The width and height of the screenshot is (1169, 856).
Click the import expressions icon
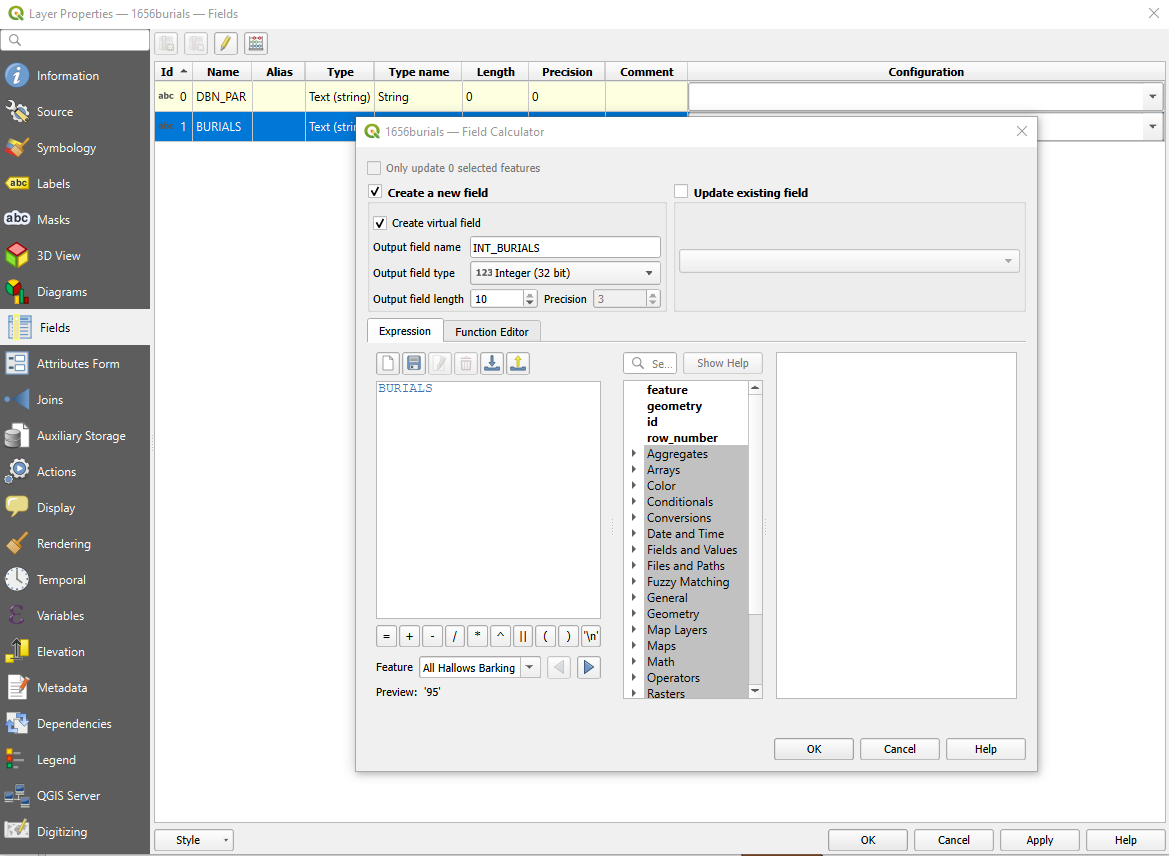pos(491,363)
